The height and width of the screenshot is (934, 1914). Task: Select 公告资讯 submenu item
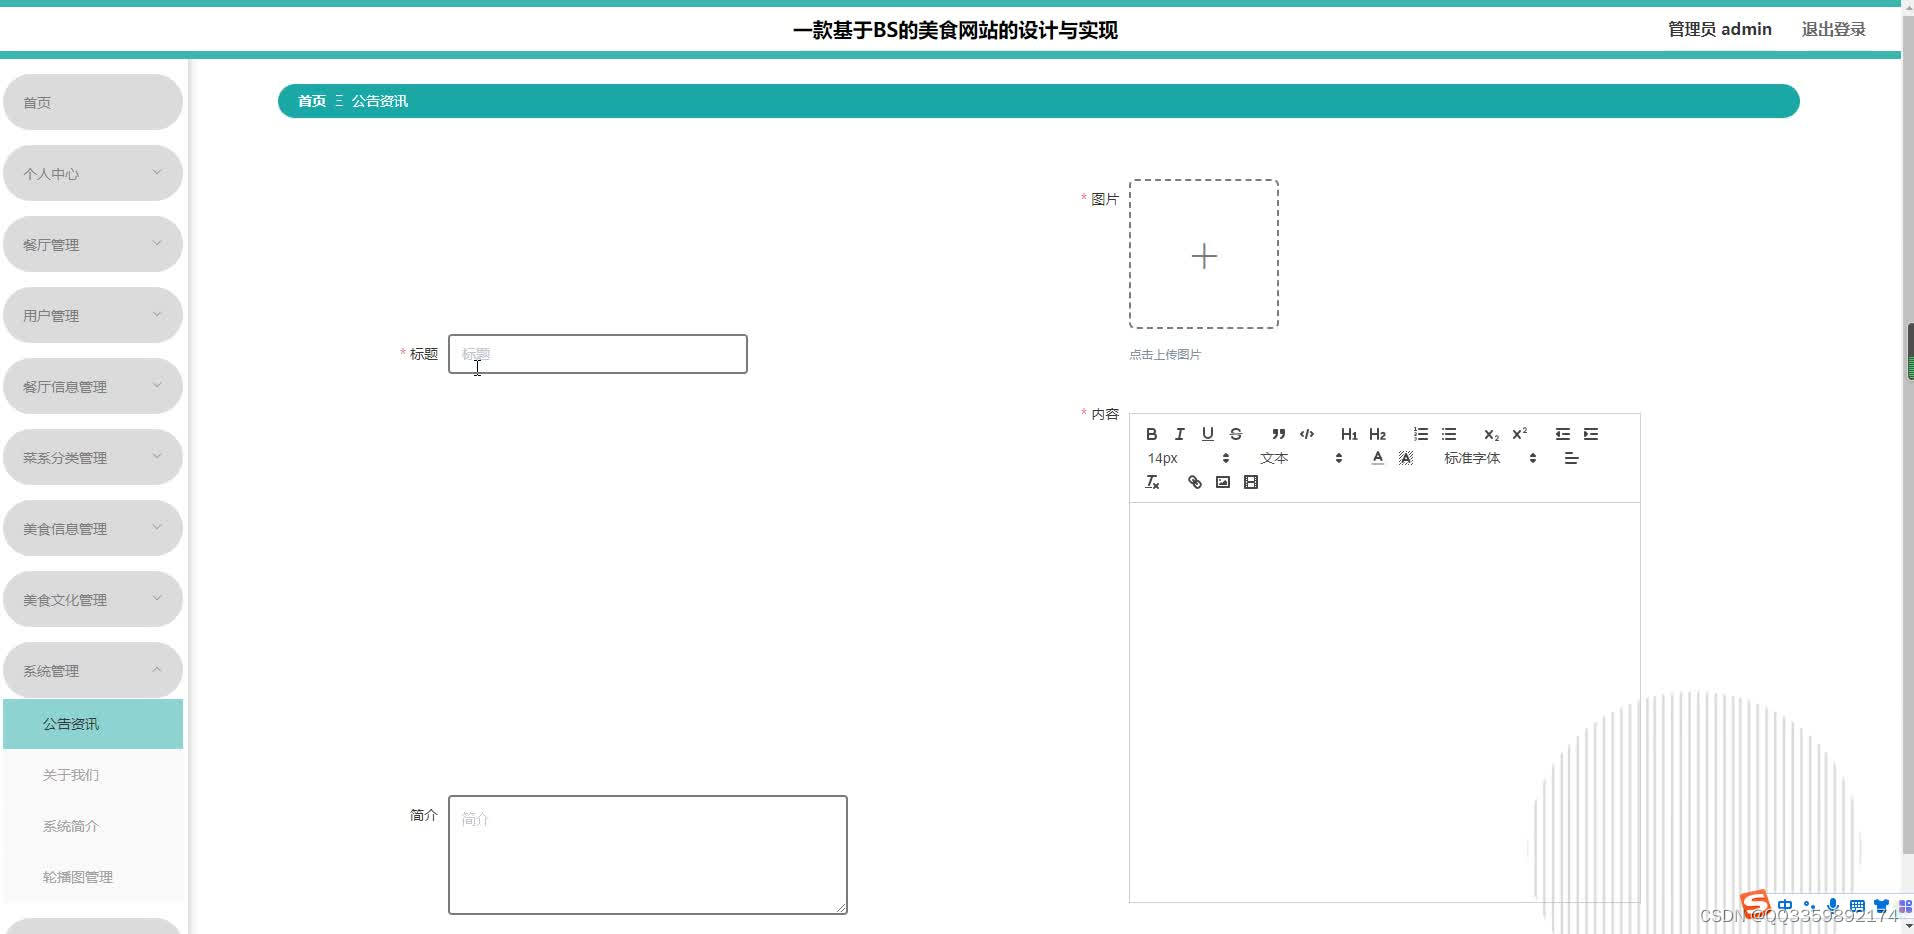click(93, 724)
